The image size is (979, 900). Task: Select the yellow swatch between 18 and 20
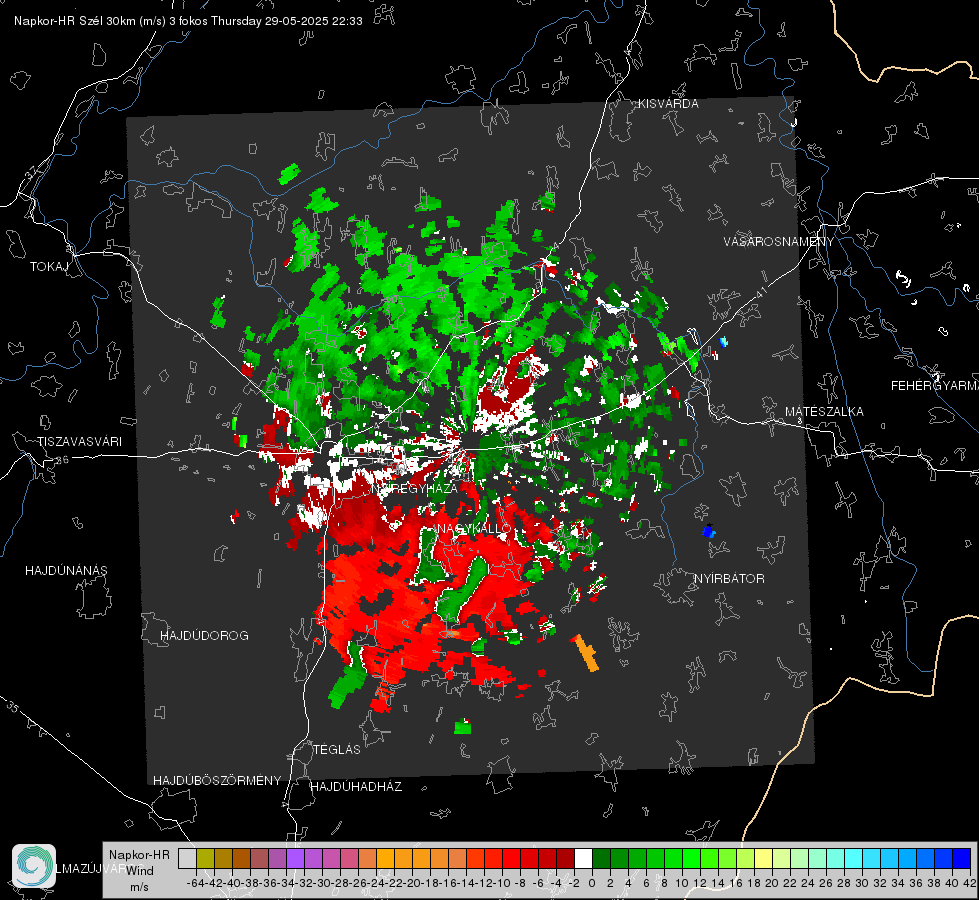(763, 858)
